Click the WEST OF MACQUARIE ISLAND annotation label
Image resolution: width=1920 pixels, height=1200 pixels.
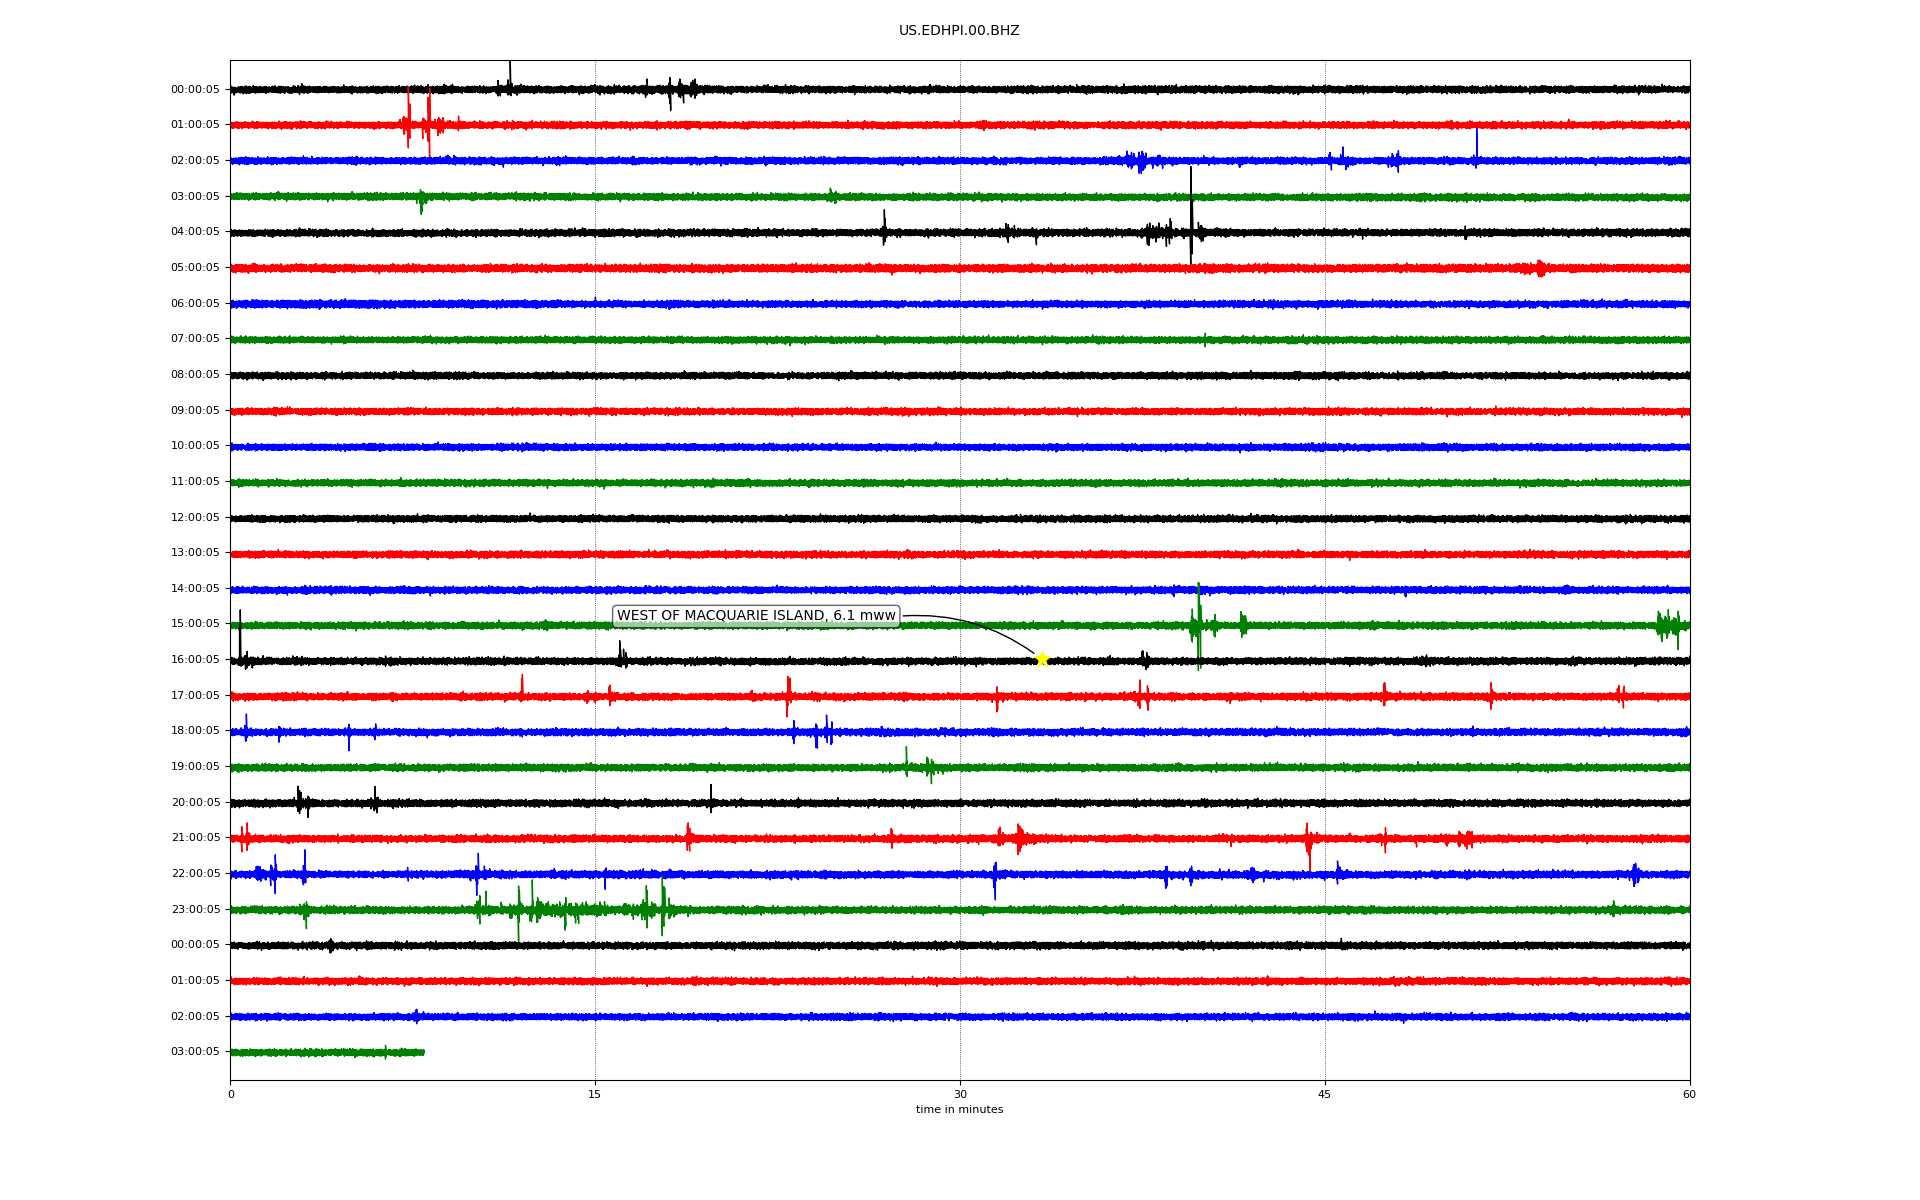click(x=756, y=616)
